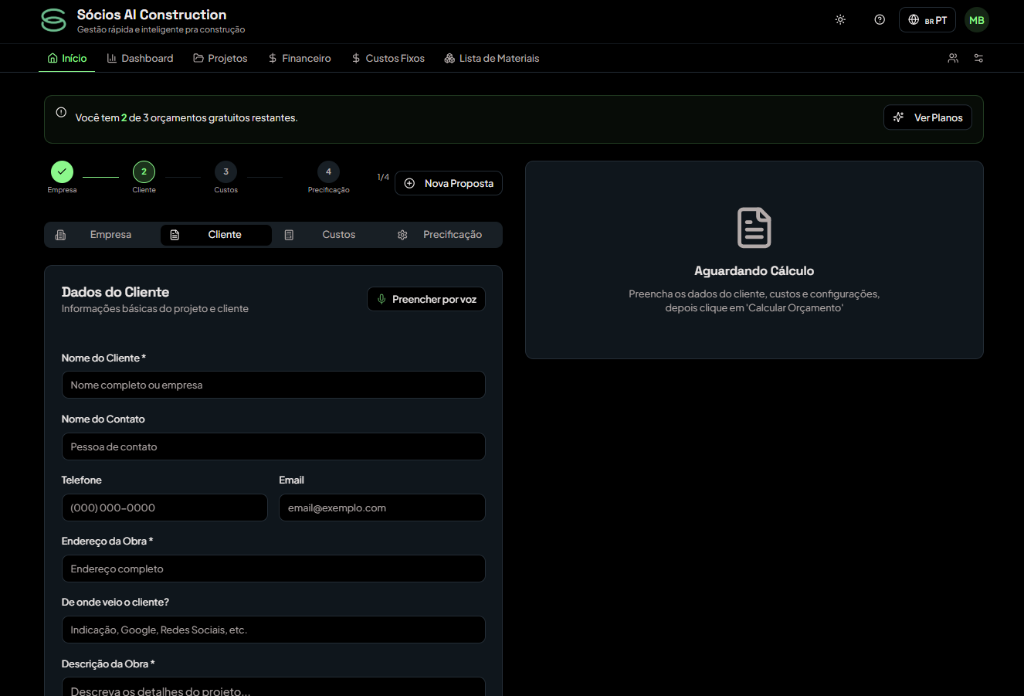Open the Projetos nav tab

point(221,58)
